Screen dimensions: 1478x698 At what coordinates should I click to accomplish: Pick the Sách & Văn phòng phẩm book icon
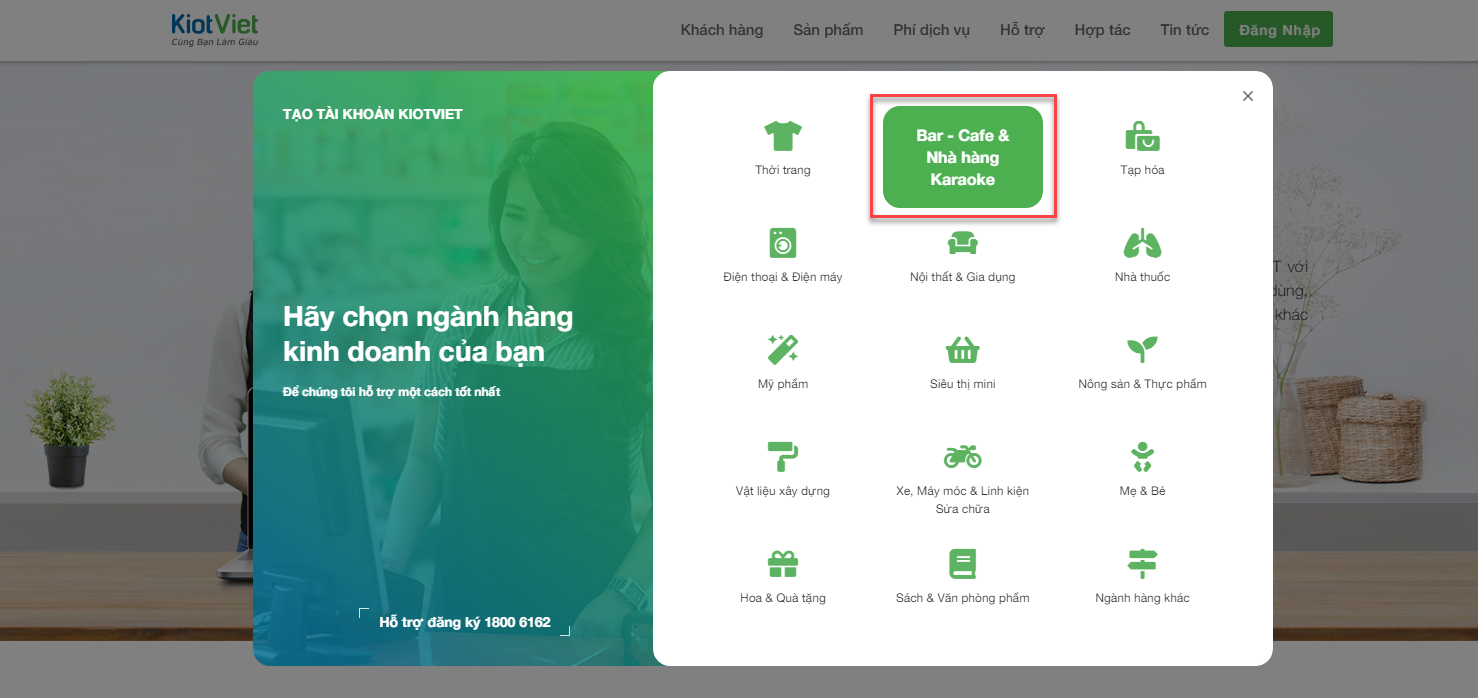tap(963, 564)
